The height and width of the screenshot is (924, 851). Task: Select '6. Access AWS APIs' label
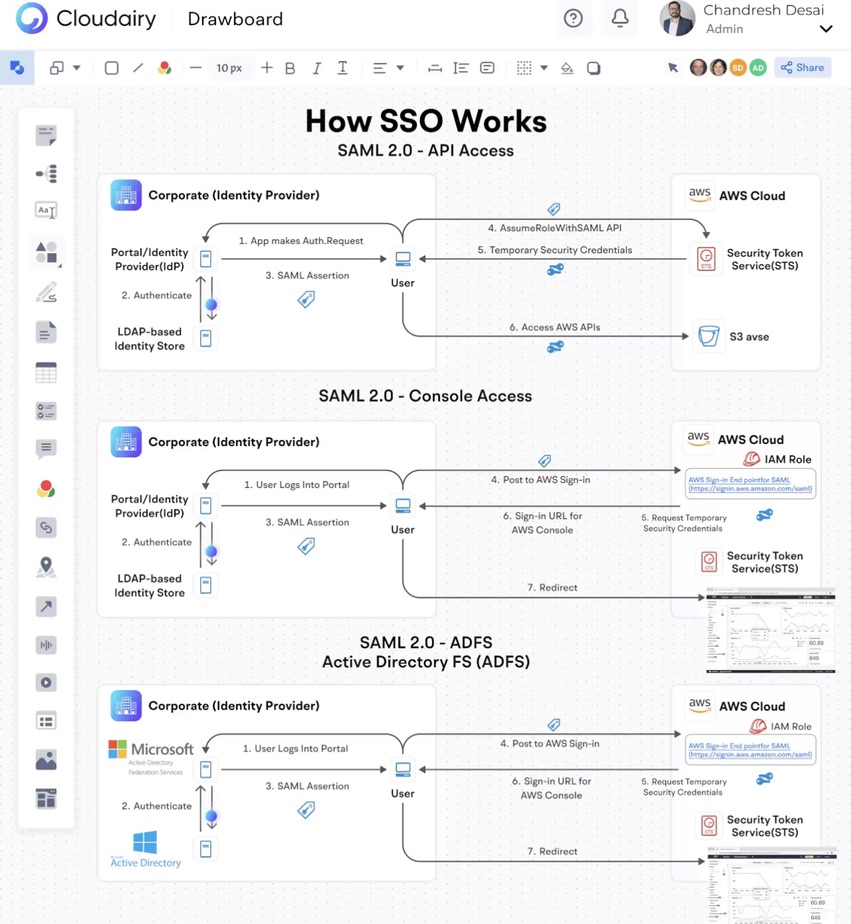(555, 327)
